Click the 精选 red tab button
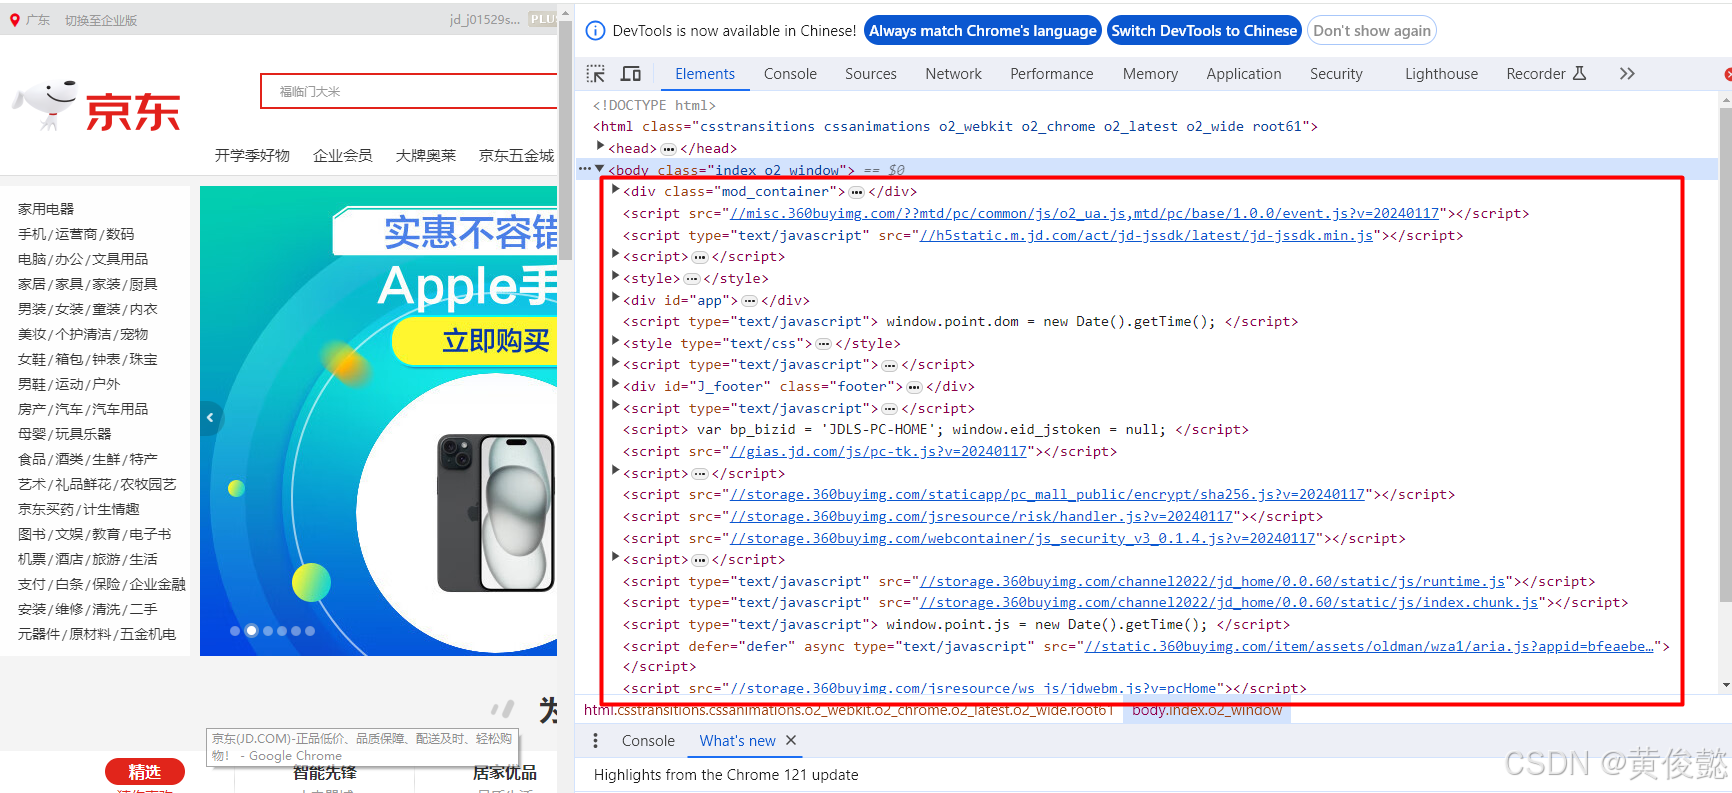Image resolution: width=1732 pixels, height=793 pixels. tap(145, 772)
